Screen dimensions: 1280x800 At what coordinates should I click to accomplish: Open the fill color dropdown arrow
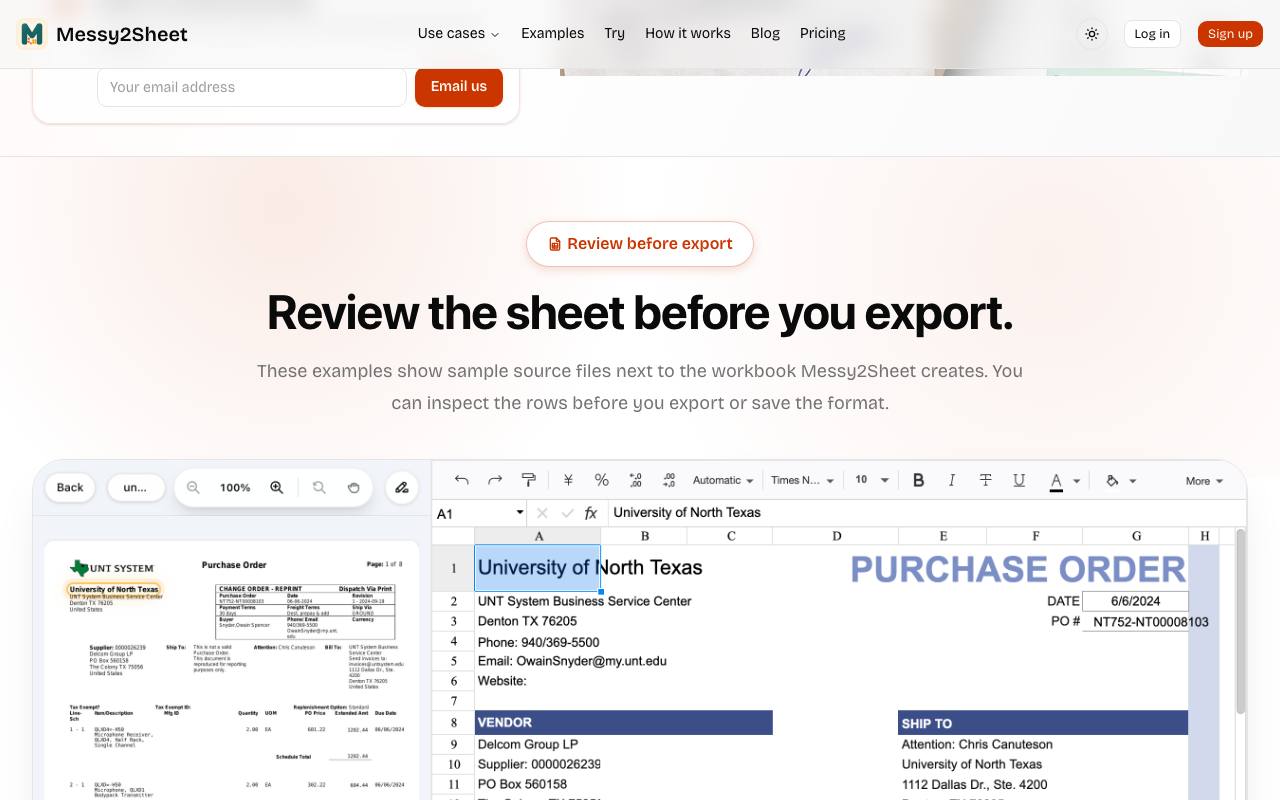click(x=1133, y=481)
